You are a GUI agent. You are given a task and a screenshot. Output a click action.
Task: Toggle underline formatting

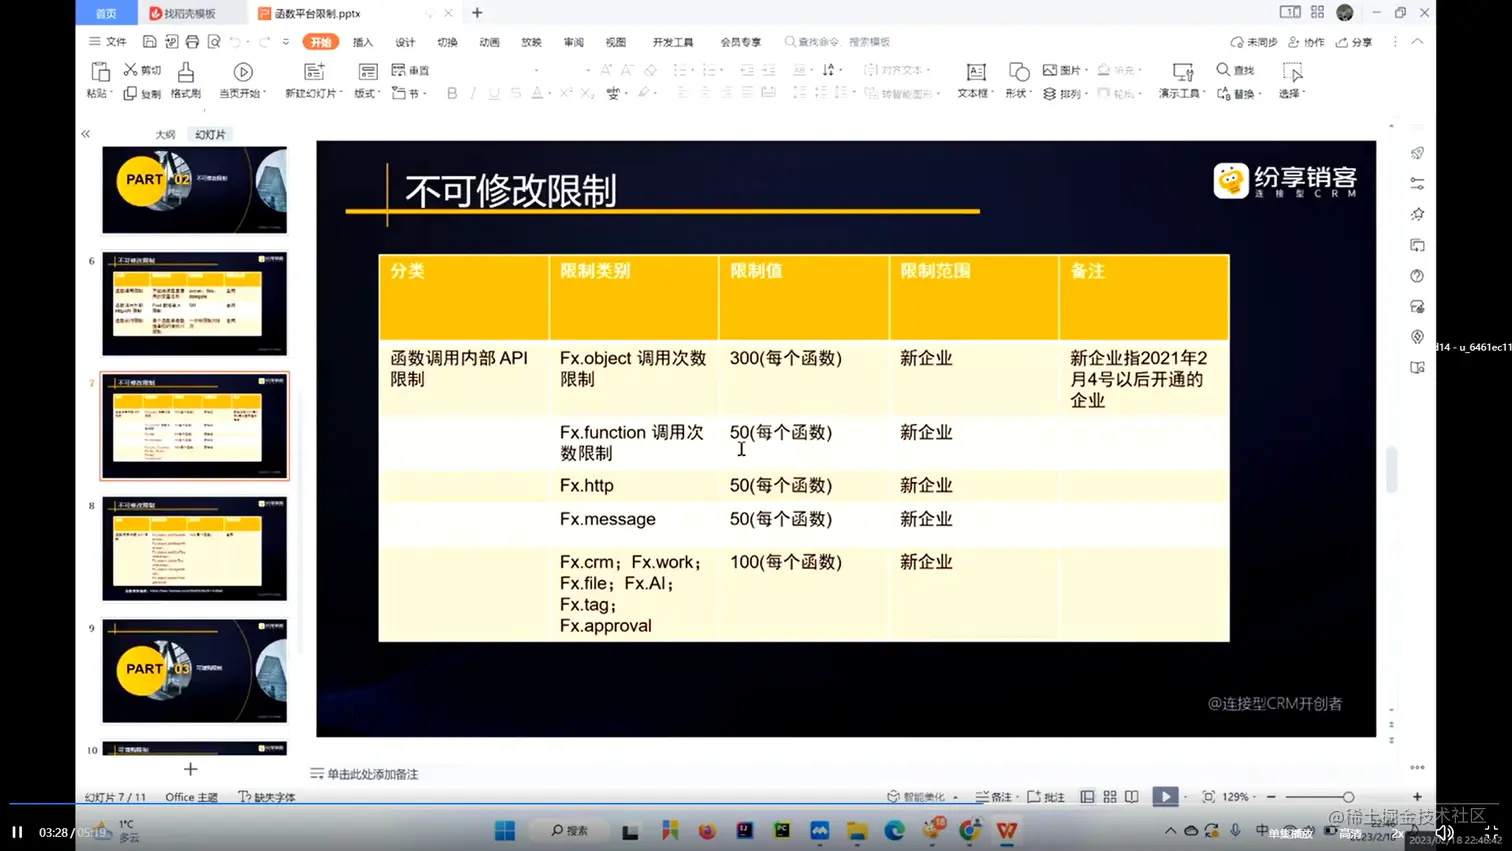tap(494, 93)
